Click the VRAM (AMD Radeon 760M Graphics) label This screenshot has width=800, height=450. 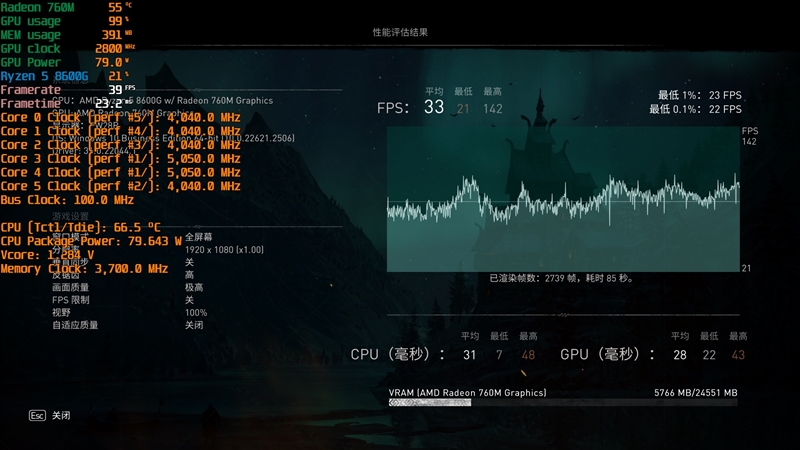(467, 393)
